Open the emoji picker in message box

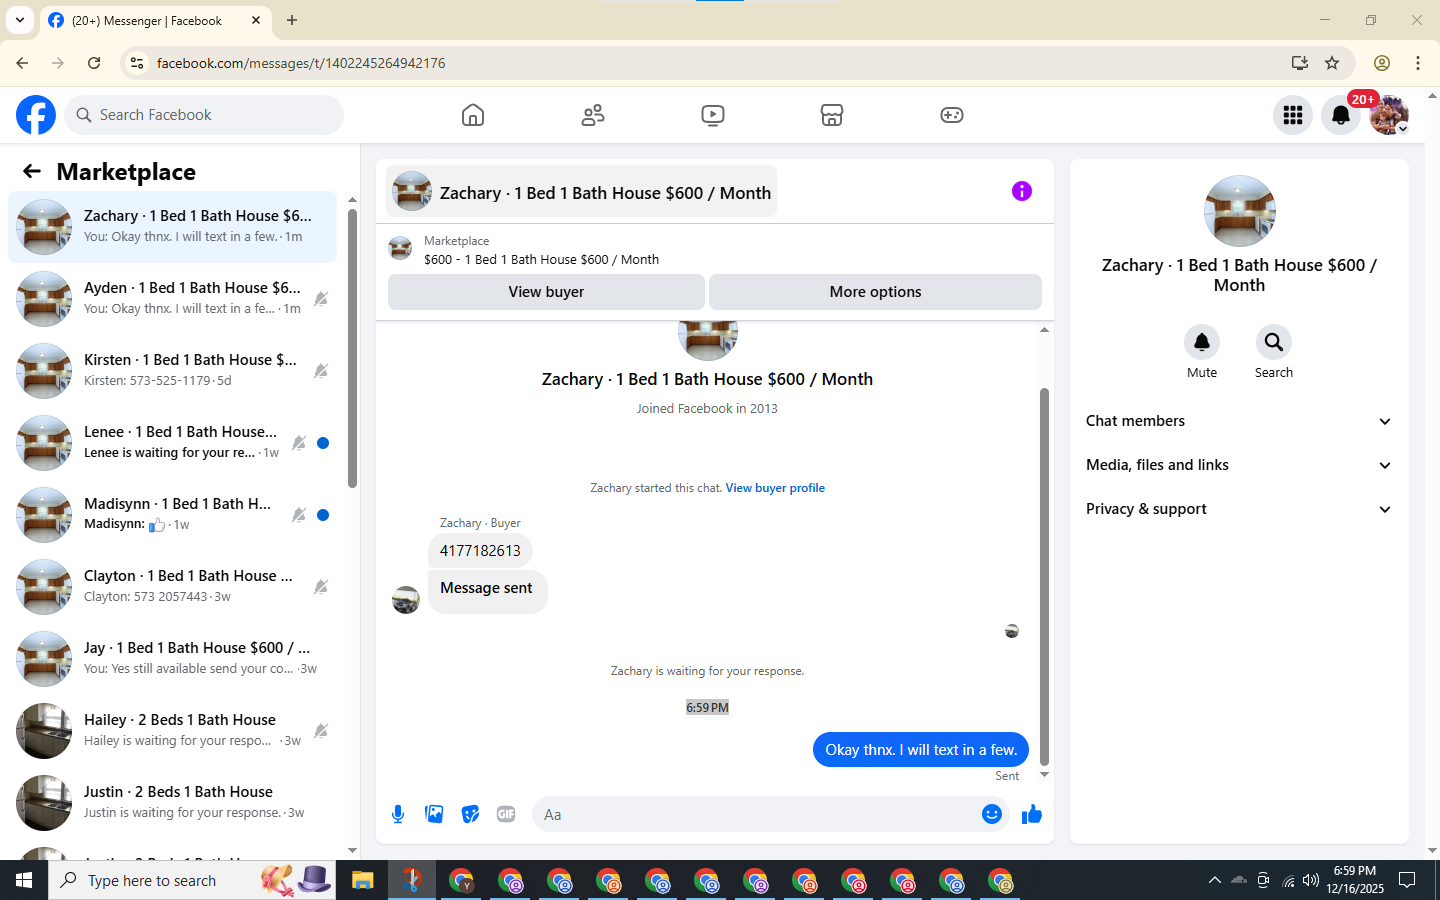click(x=991, y=814)
